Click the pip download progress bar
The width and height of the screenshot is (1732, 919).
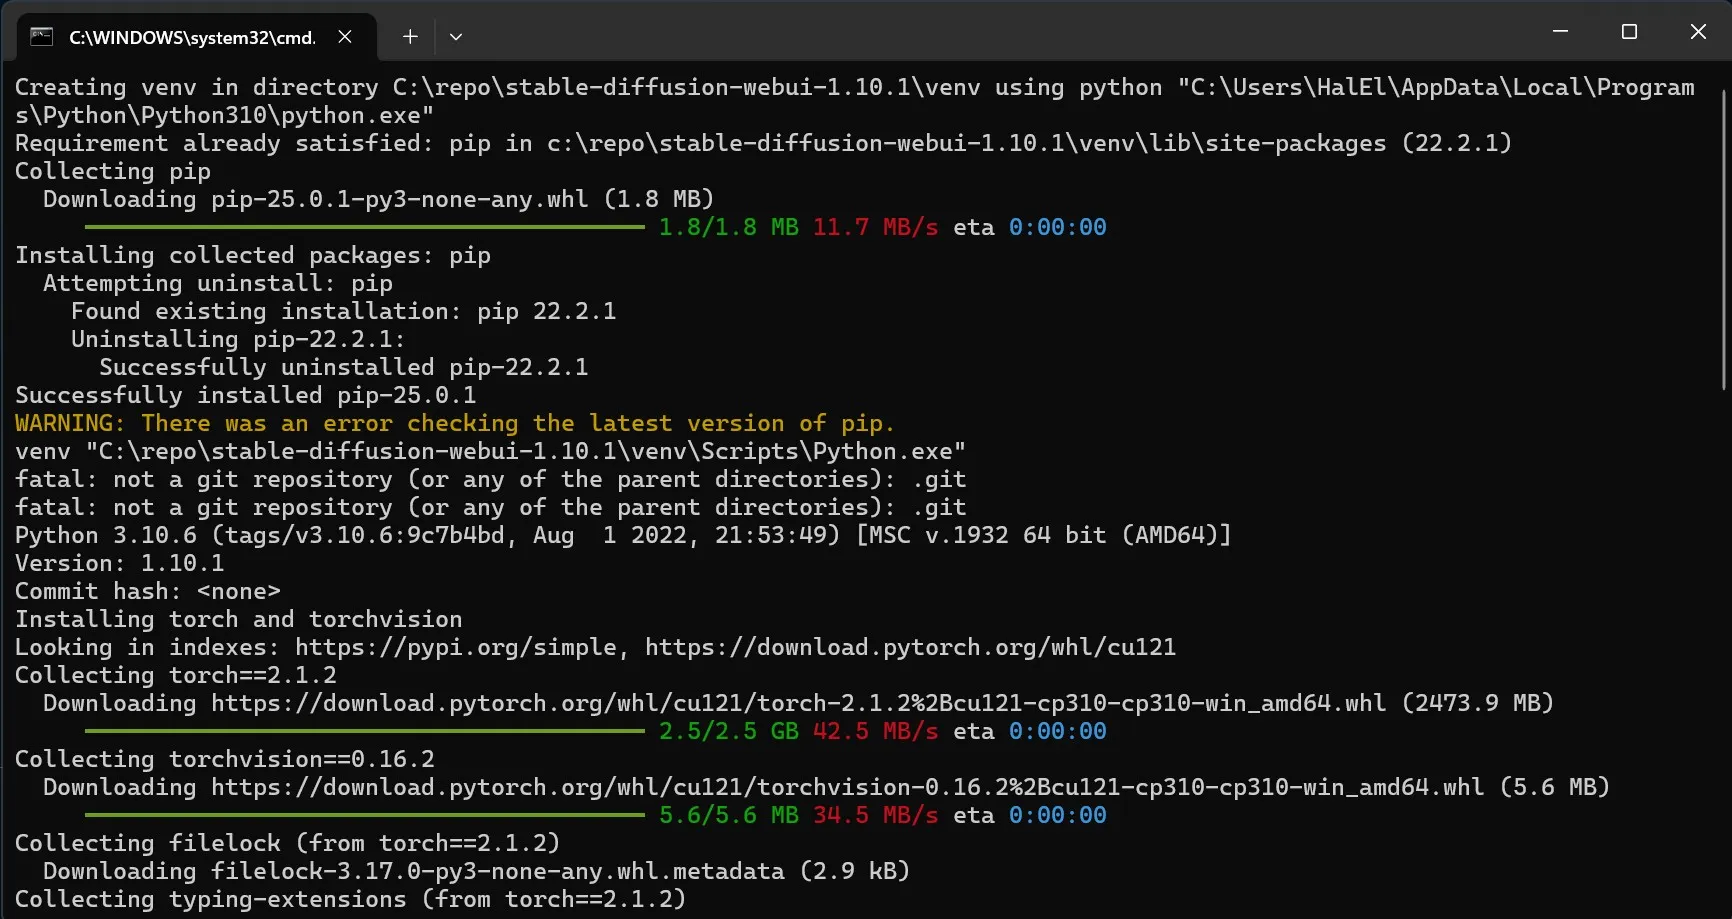[365, 227]
